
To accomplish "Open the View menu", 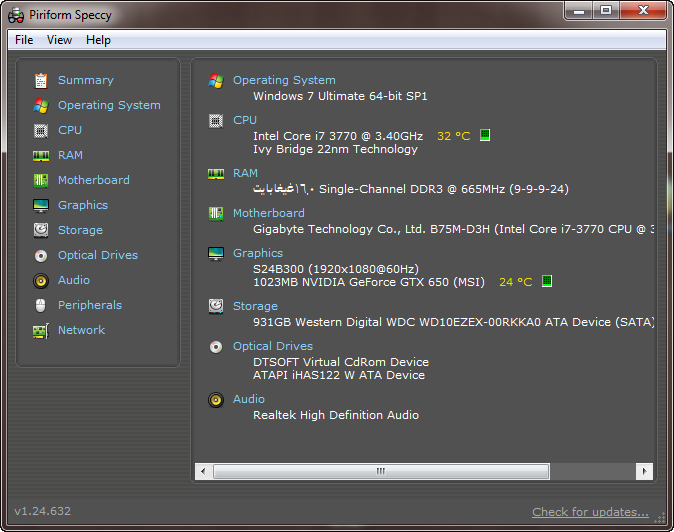I will [x=59, y=40].
